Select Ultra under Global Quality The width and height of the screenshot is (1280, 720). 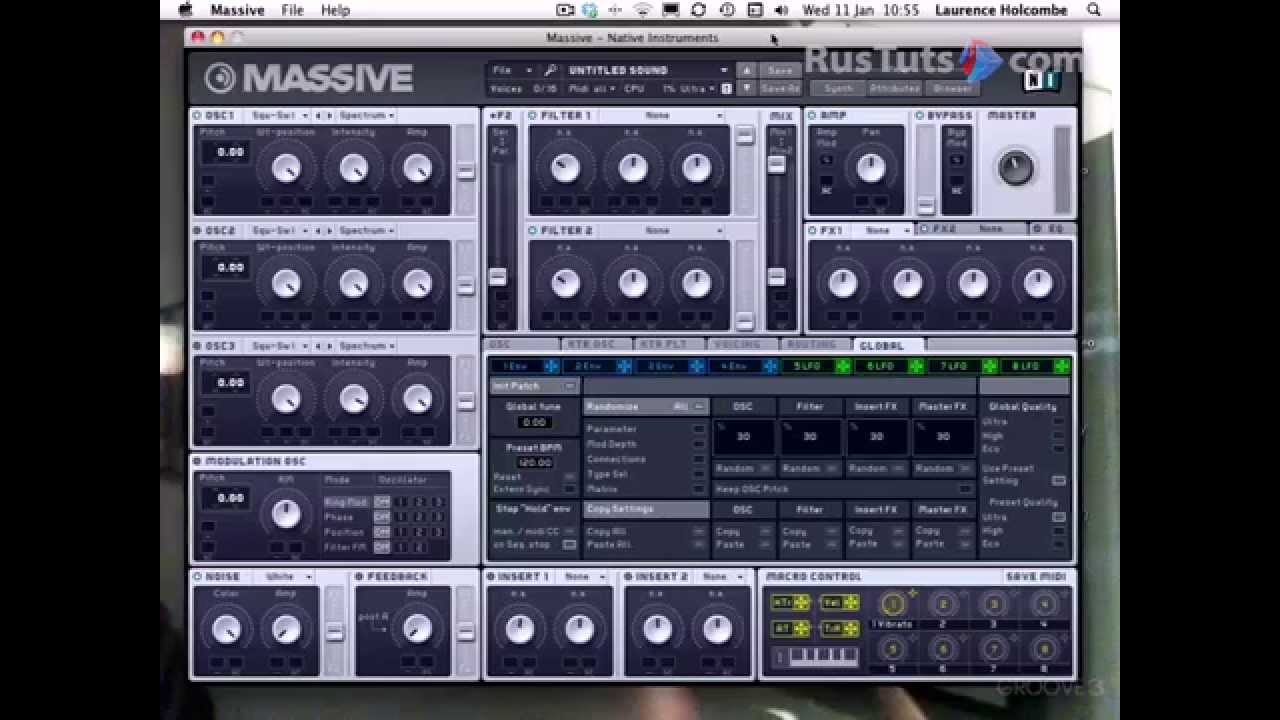[1059, 422]
